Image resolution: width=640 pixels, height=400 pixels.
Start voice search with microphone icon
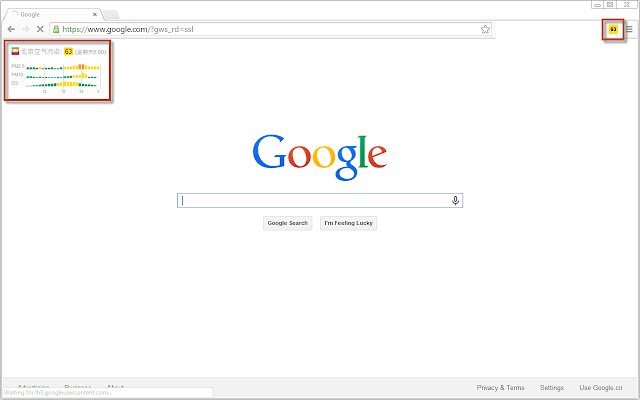click(x=456, y=200)
